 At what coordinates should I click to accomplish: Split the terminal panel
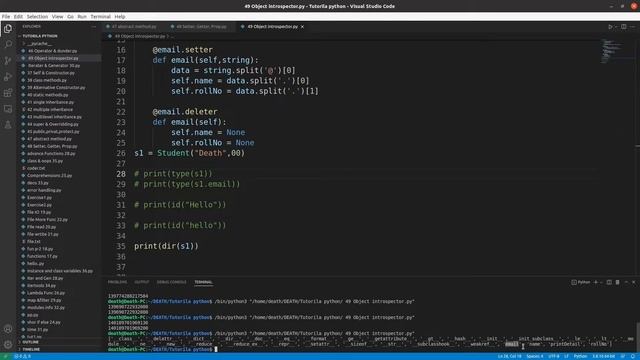(x=609, y=282)
